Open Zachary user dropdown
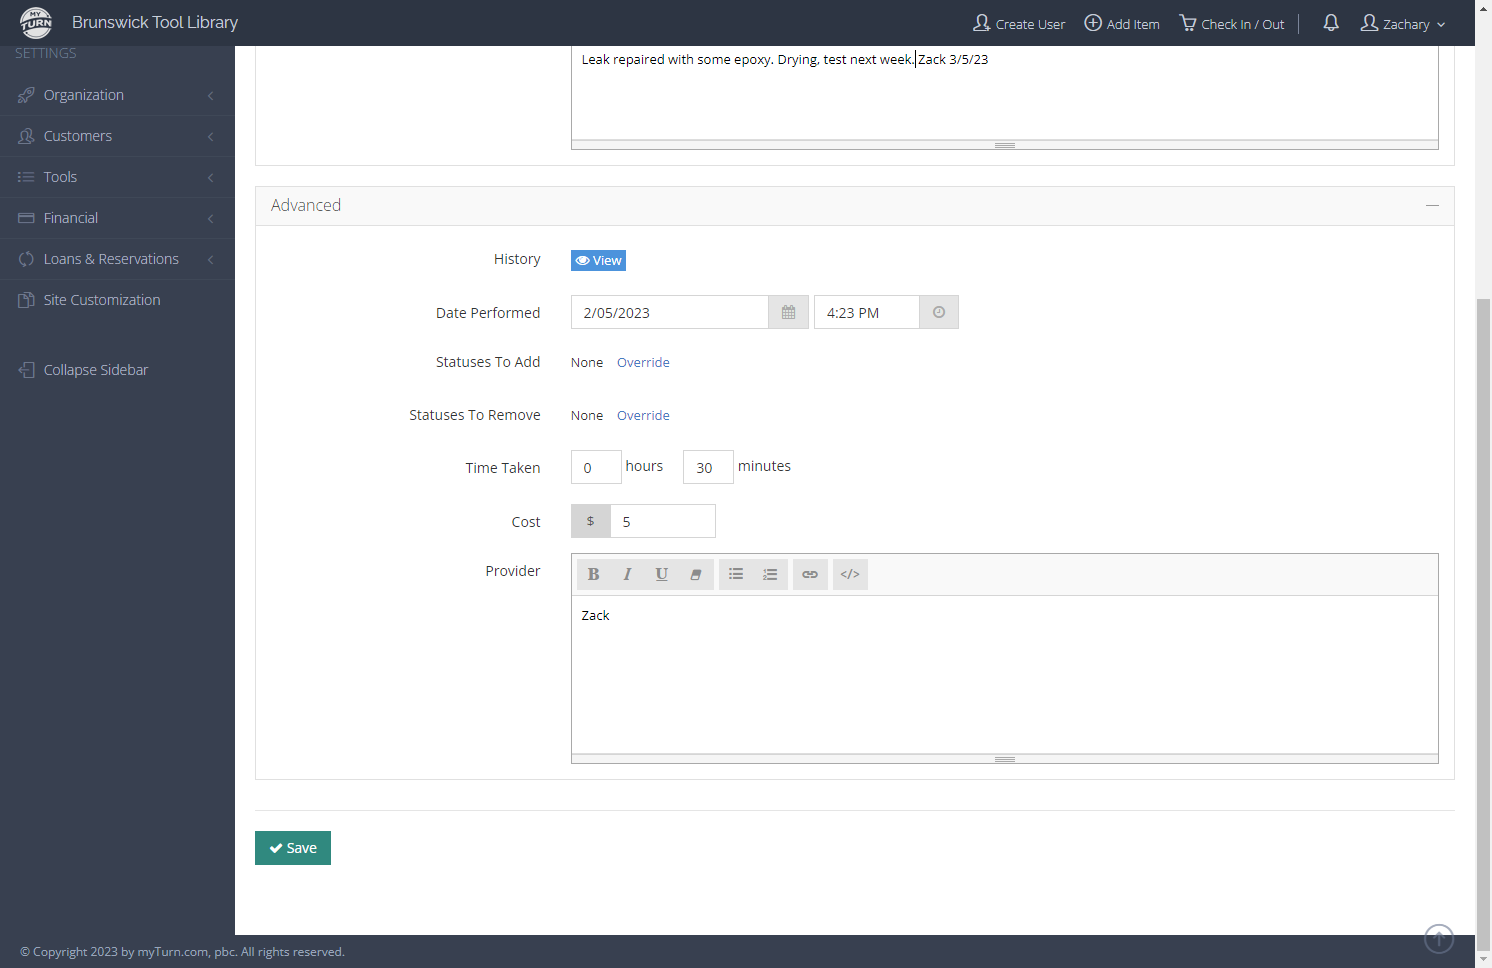The image size is (1492, 968). tap(1403, 23)
